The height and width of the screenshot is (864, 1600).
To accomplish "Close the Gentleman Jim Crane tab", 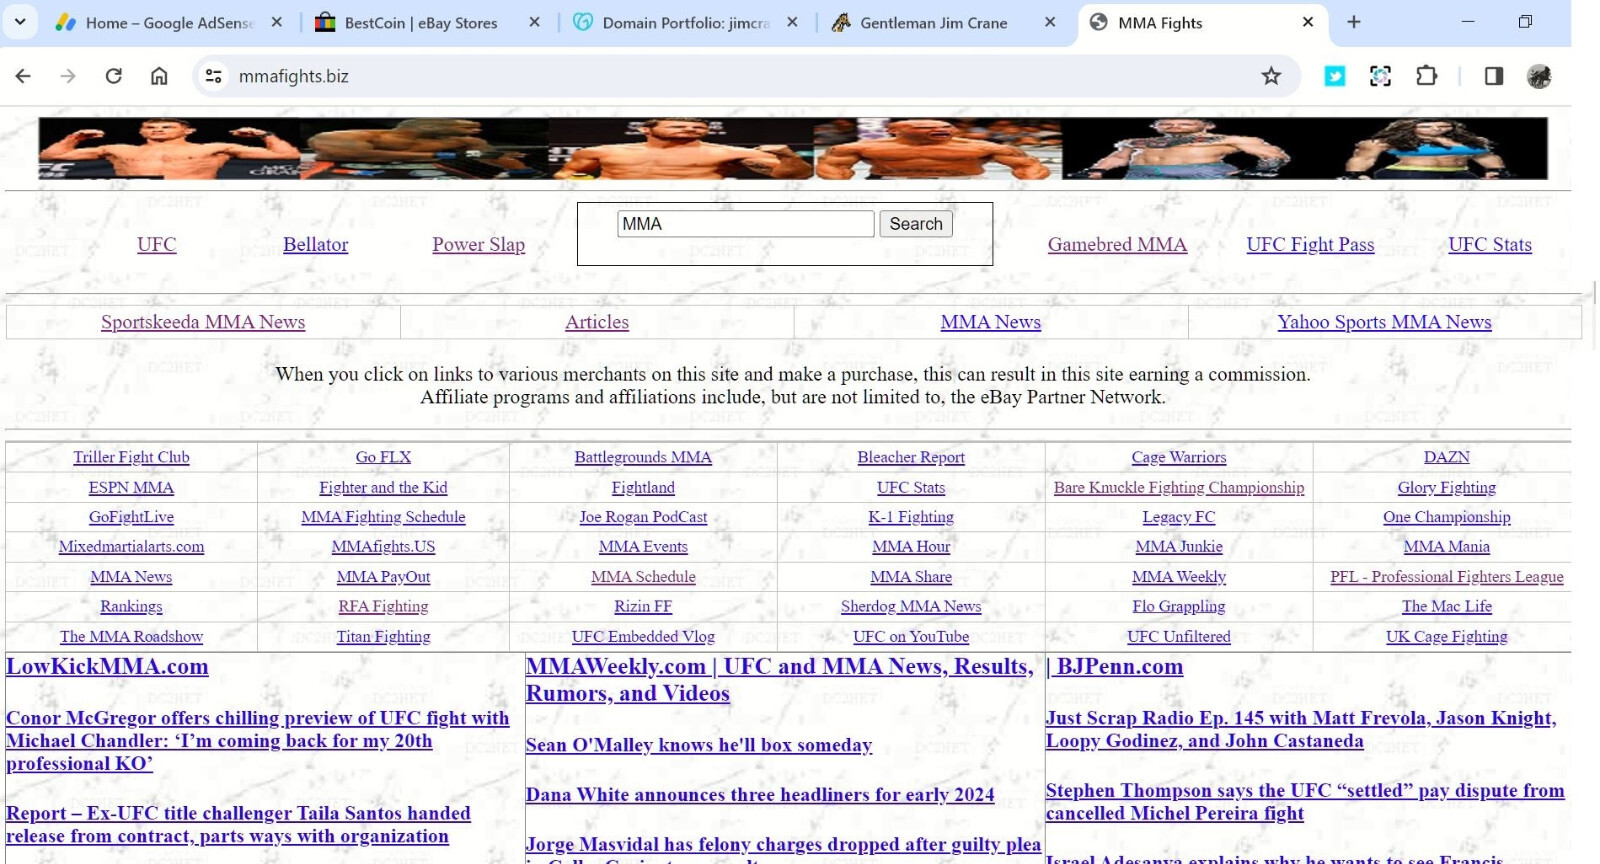I will click(1050, 22).
